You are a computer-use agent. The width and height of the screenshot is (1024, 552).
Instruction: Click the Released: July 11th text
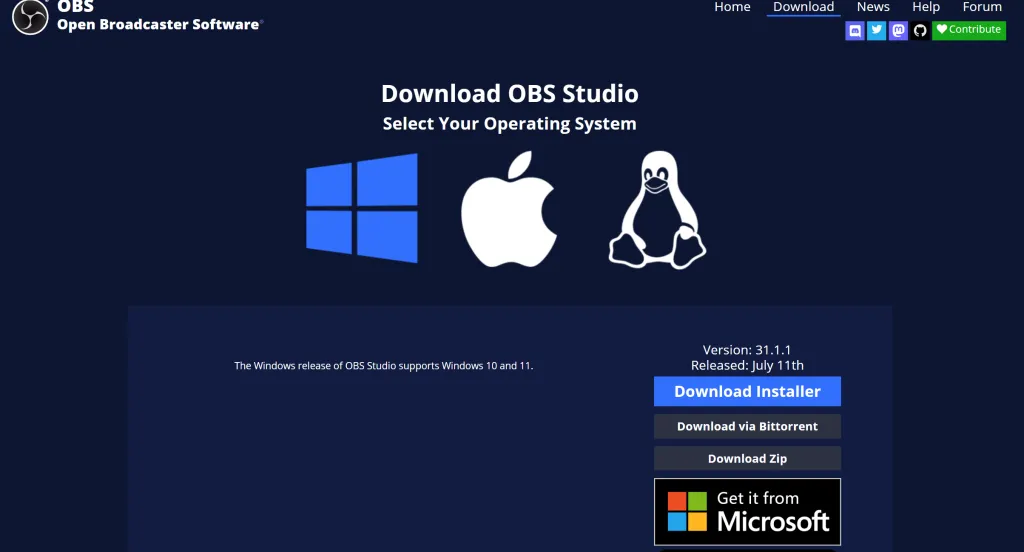pyautogui.click(x=747, y=366)
